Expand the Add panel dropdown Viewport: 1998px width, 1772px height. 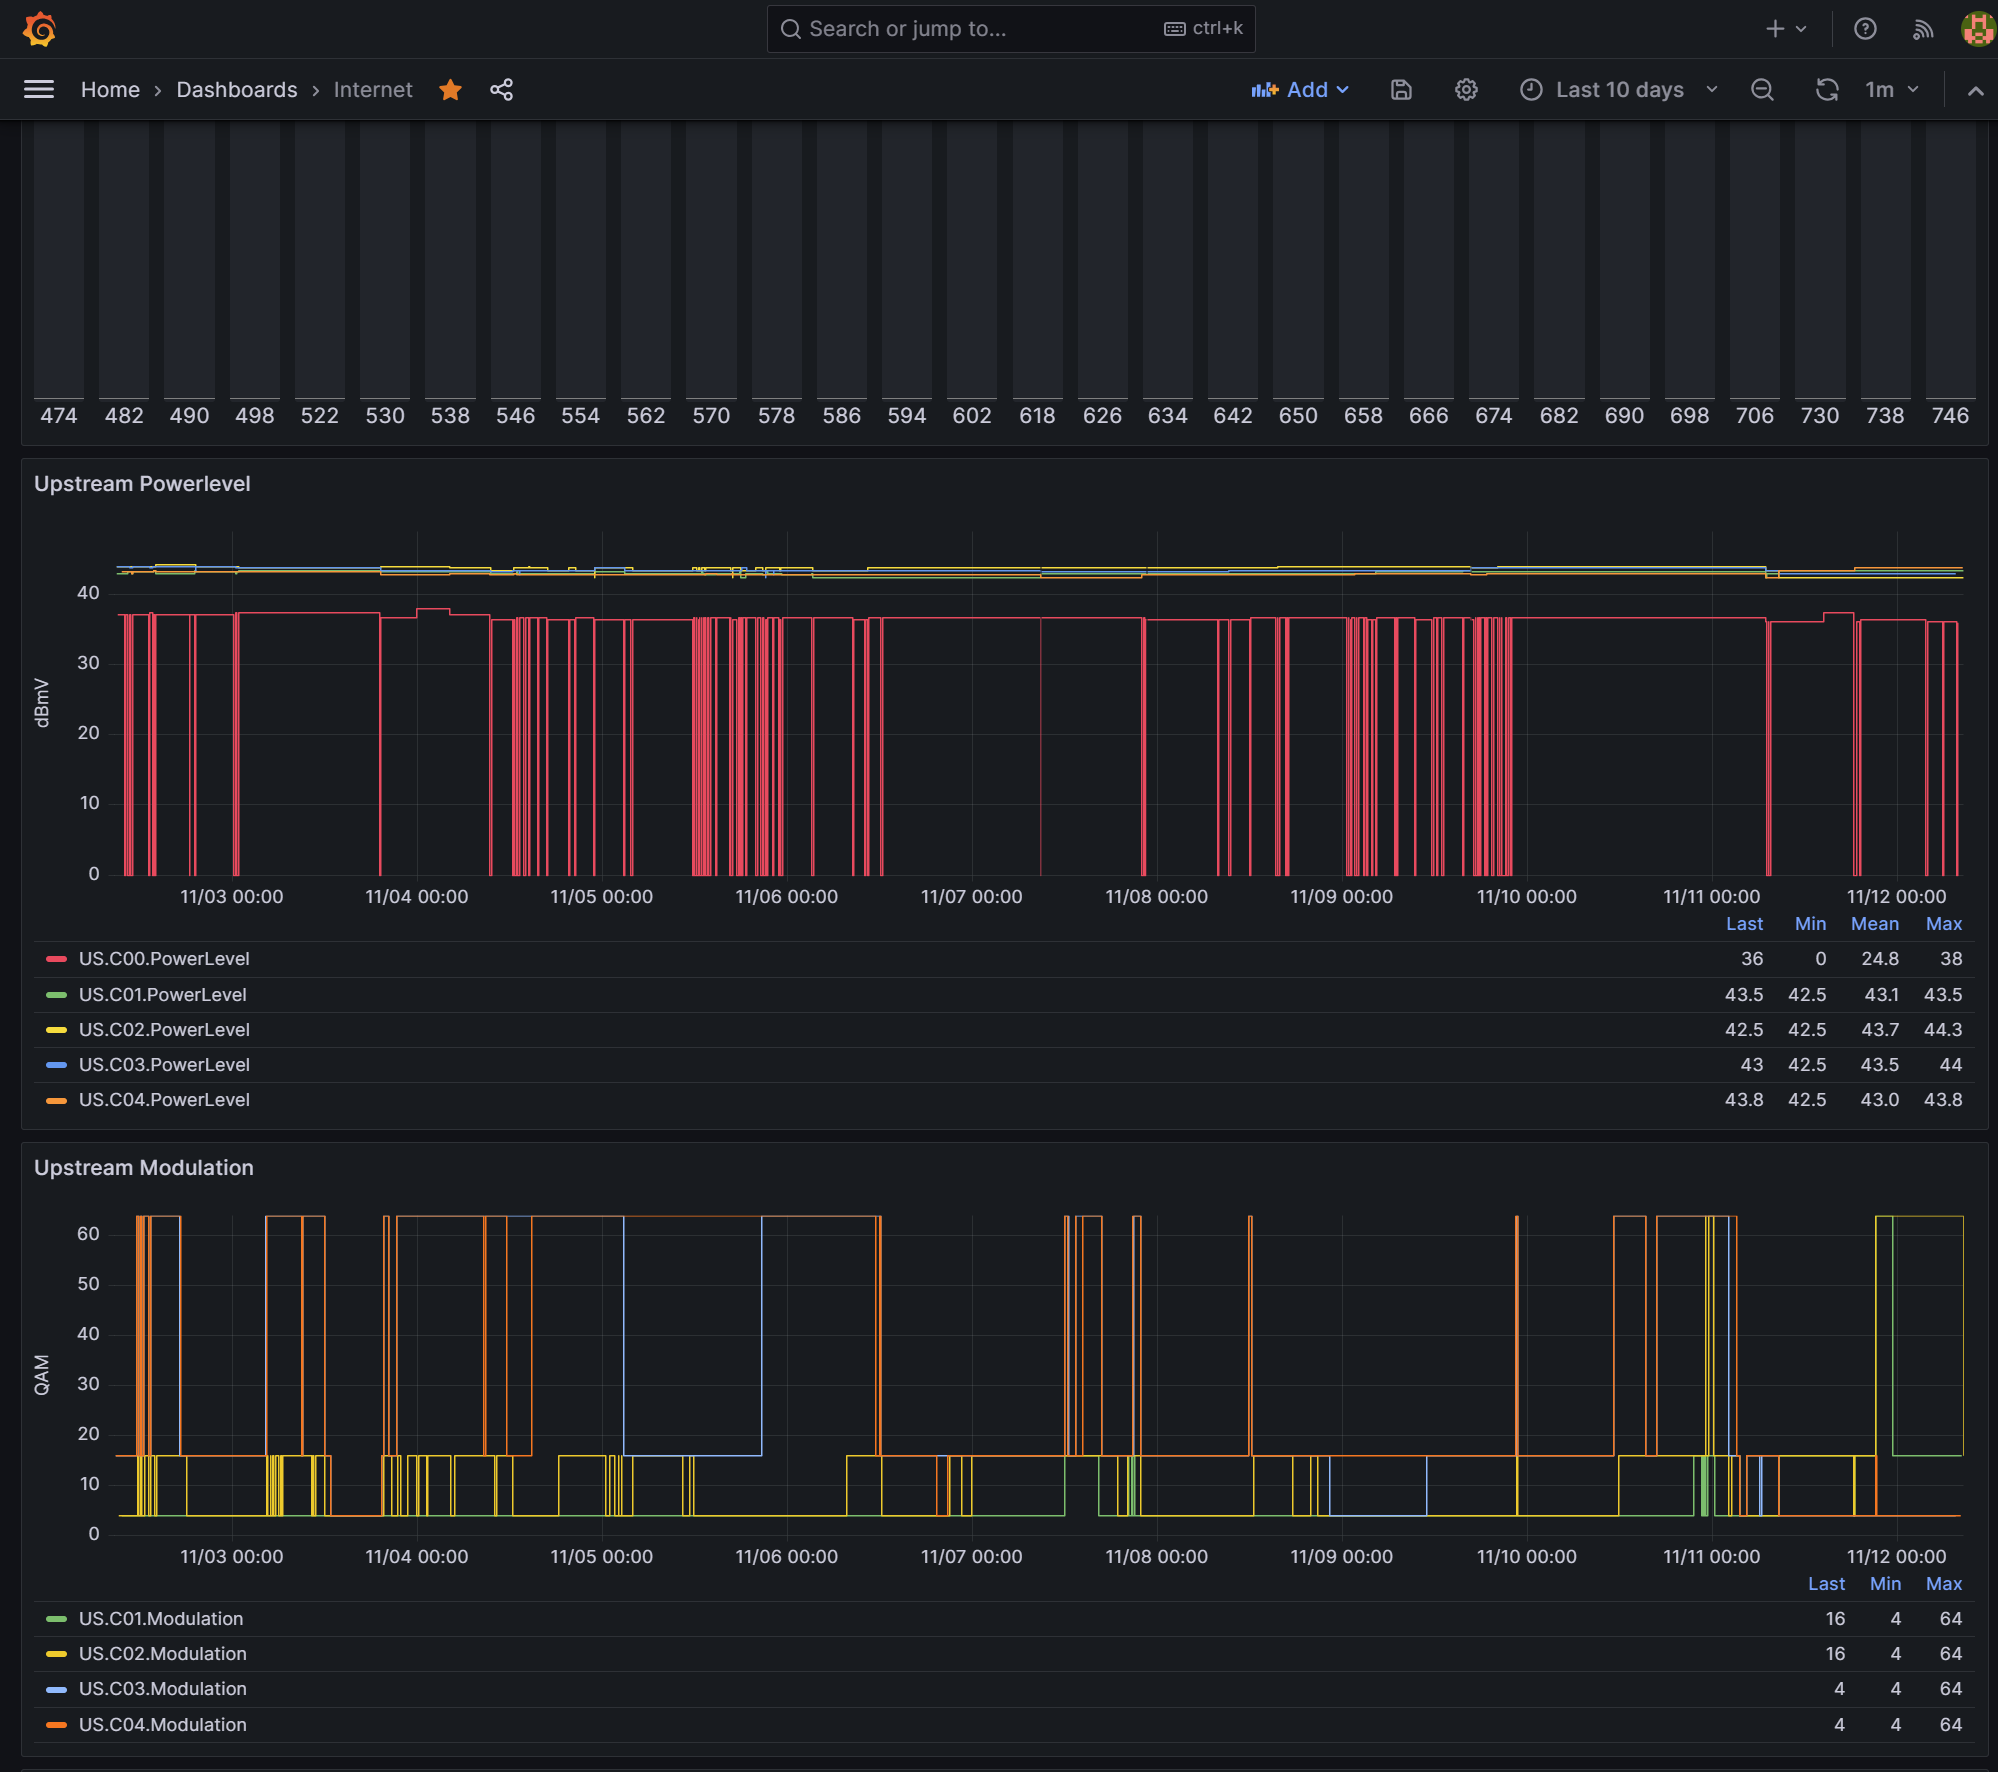pyautogui.click(x=1299, y=90)
